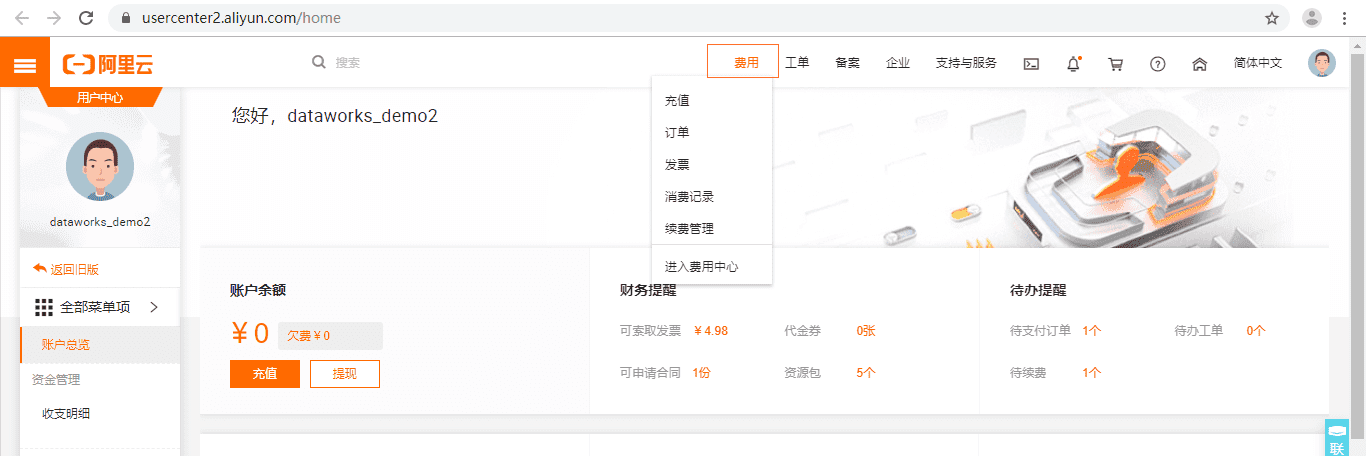
Task: Open the shopping cart
Action: pos(1115,63)
